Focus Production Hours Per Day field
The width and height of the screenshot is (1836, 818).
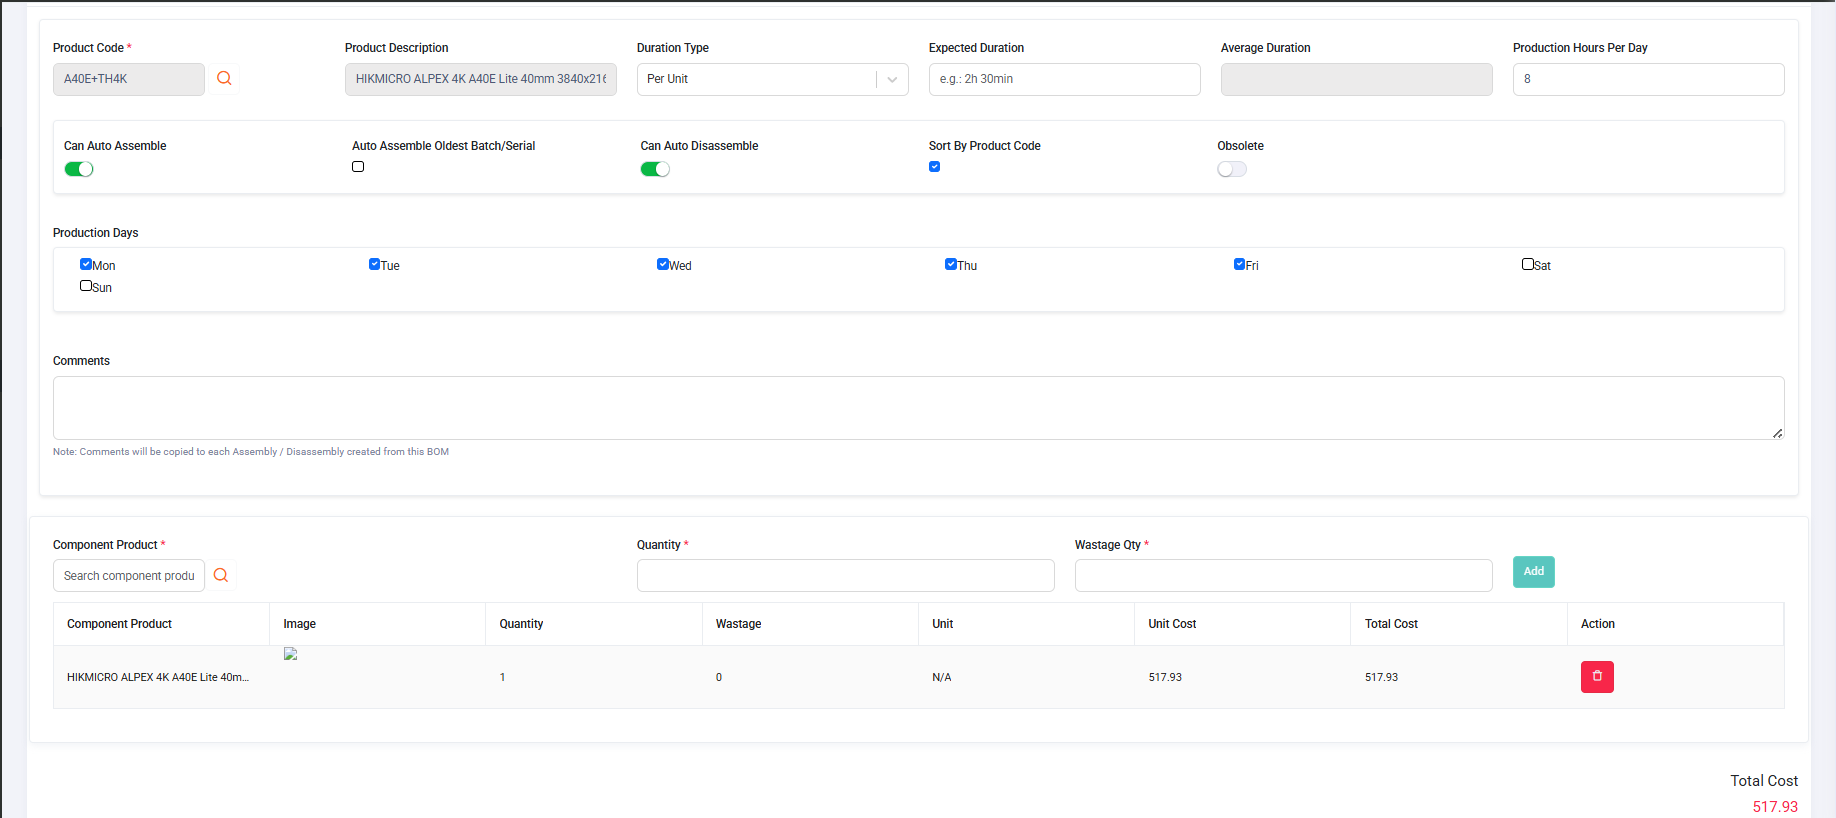[x=1648, y=79]
